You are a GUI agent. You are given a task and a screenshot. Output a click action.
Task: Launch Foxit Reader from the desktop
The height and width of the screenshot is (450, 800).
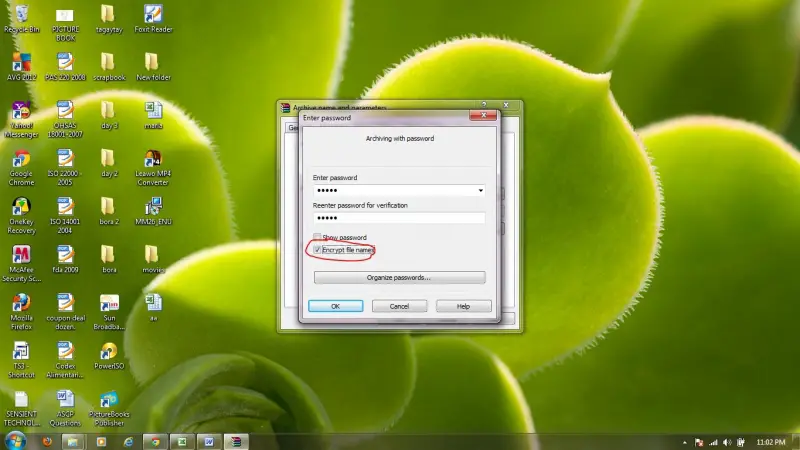coord(153,19)
